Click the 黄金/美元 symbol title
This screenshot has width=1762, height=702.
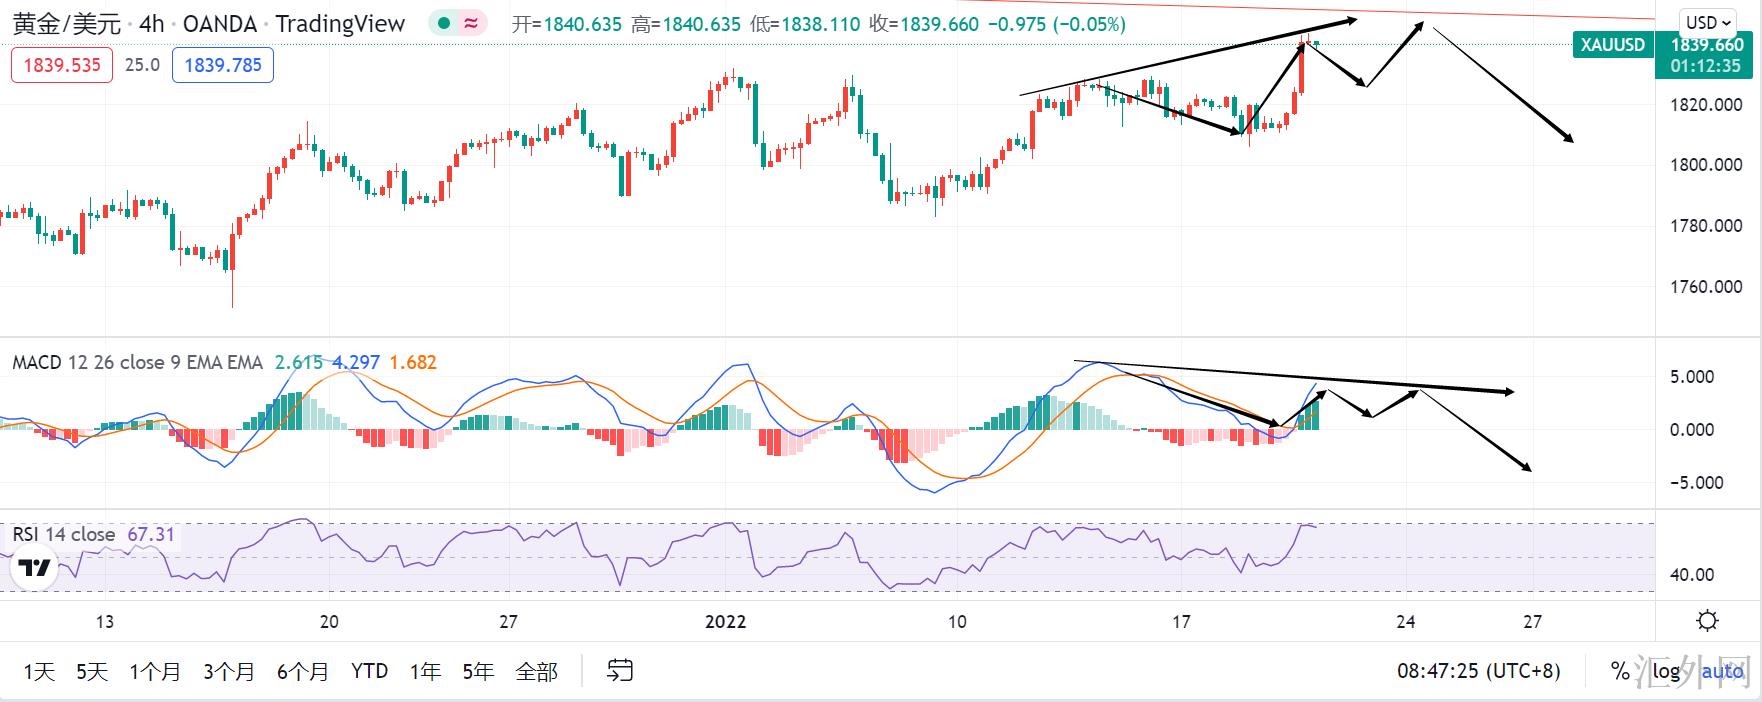(x=67, y=24)
